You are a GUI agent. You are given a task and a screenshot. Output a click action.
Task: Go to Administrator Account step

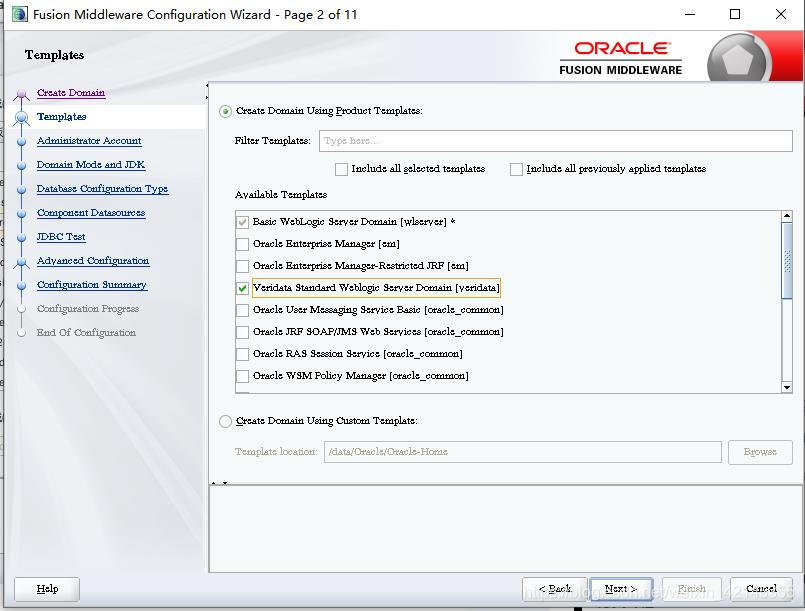tap(89, 141)
